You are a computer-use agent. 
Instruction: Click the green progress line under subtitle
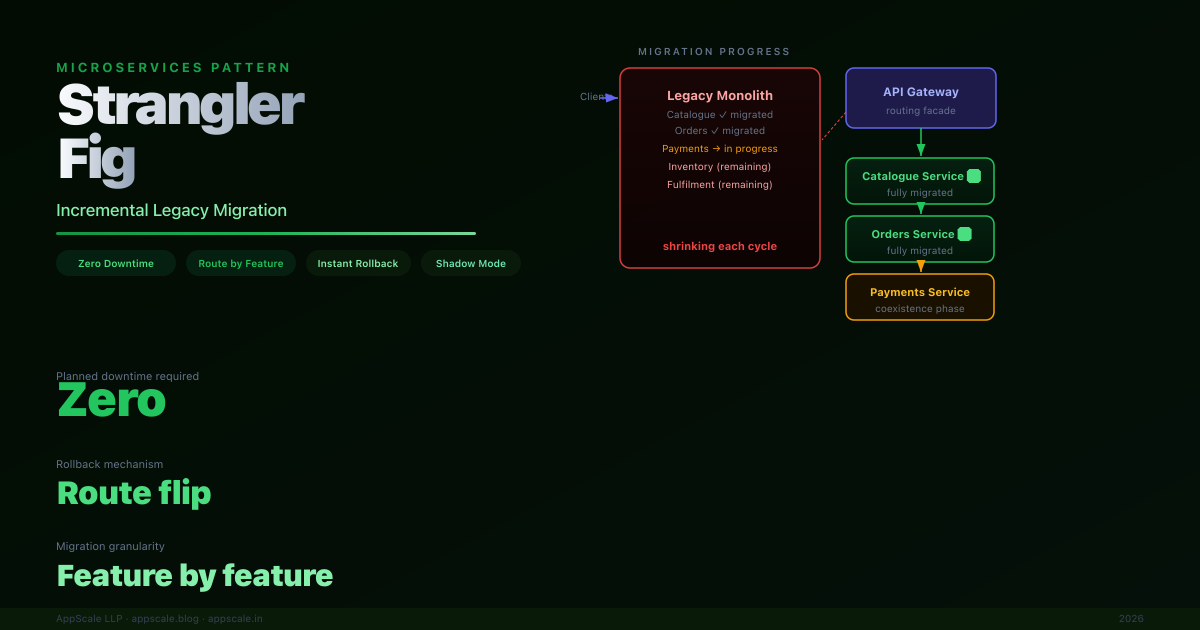pos(266,233)
